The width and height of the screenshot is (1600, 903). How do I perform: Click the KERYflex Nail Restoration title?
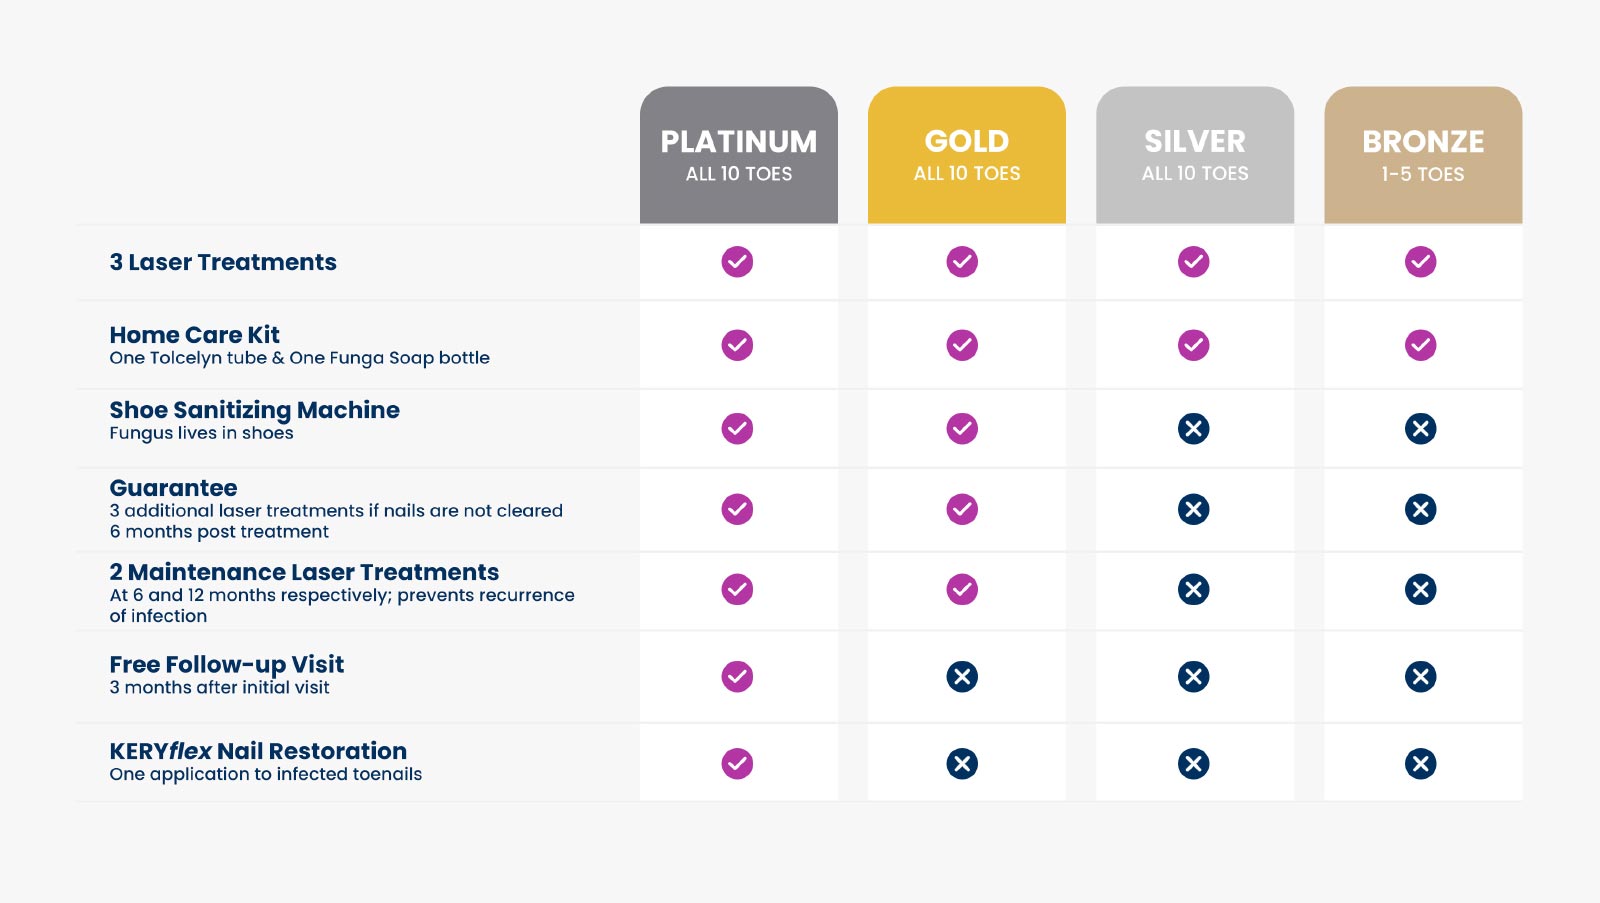(258, 751)
